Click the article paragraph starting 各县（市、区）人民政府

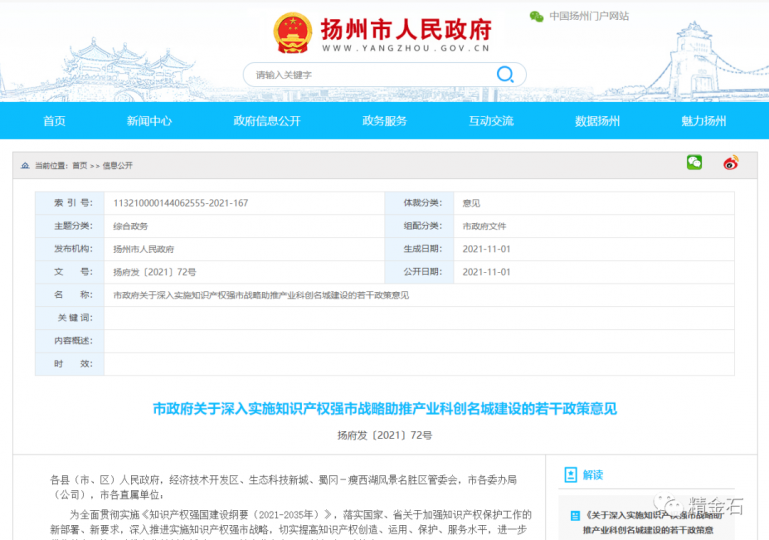[x=283, y=487]
